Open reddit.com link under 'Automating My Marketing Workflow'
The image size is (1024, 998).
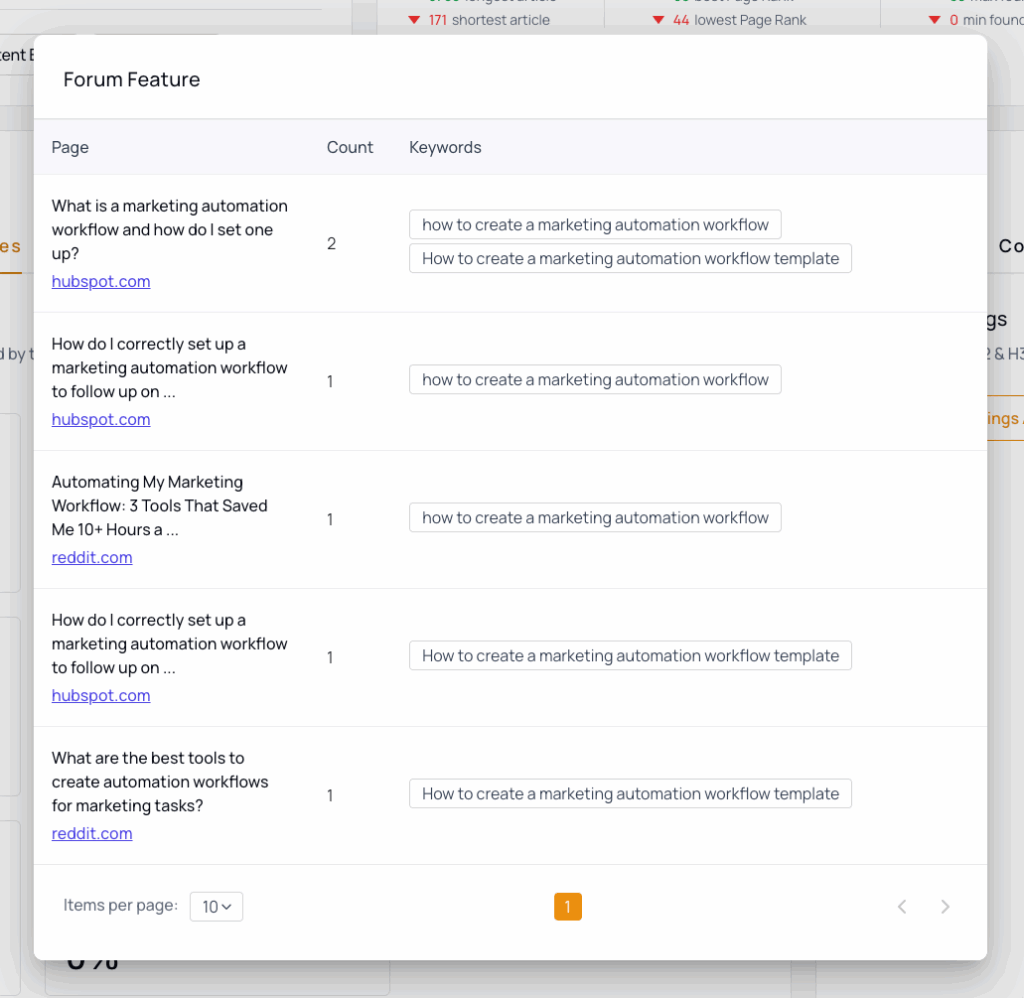pos(92,558)
